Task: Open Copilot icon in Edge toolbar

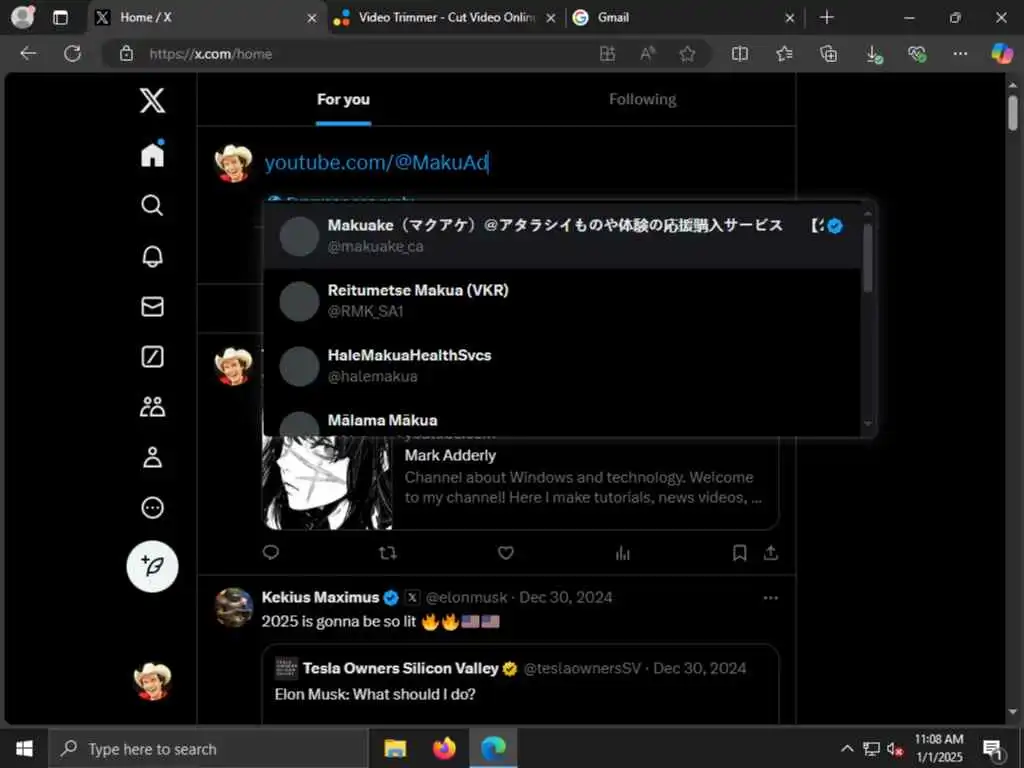Action: (1002, 54)
